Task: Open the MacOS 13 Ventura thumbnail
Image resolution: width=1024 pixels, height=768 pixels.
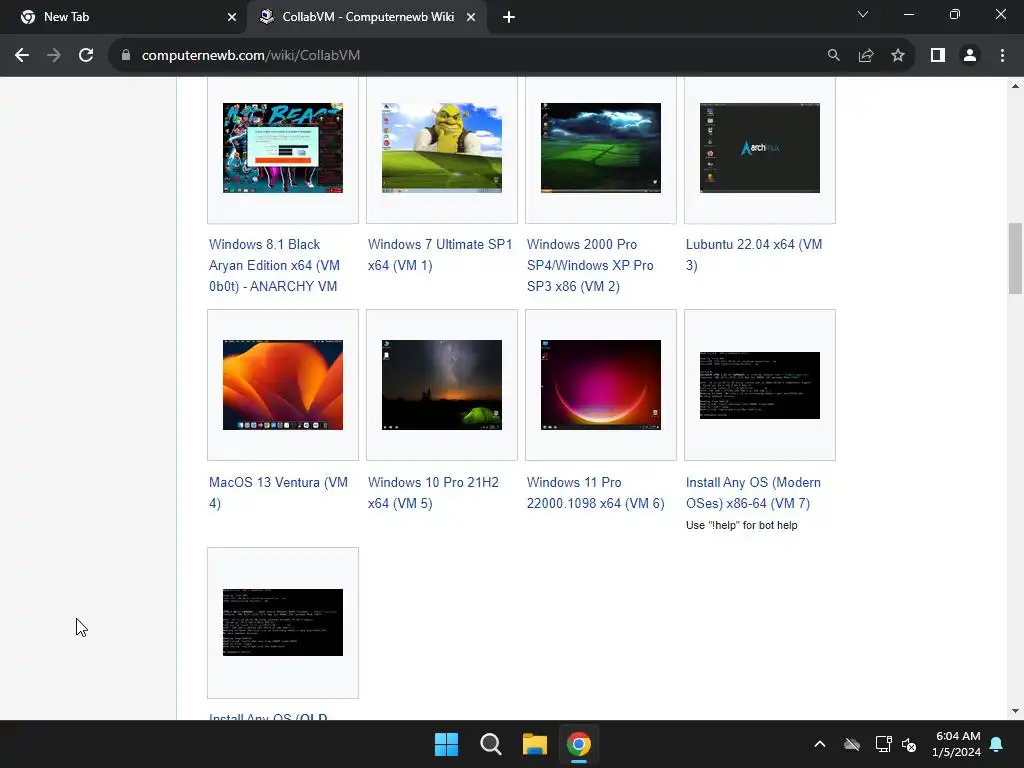Action: point(283,385)
